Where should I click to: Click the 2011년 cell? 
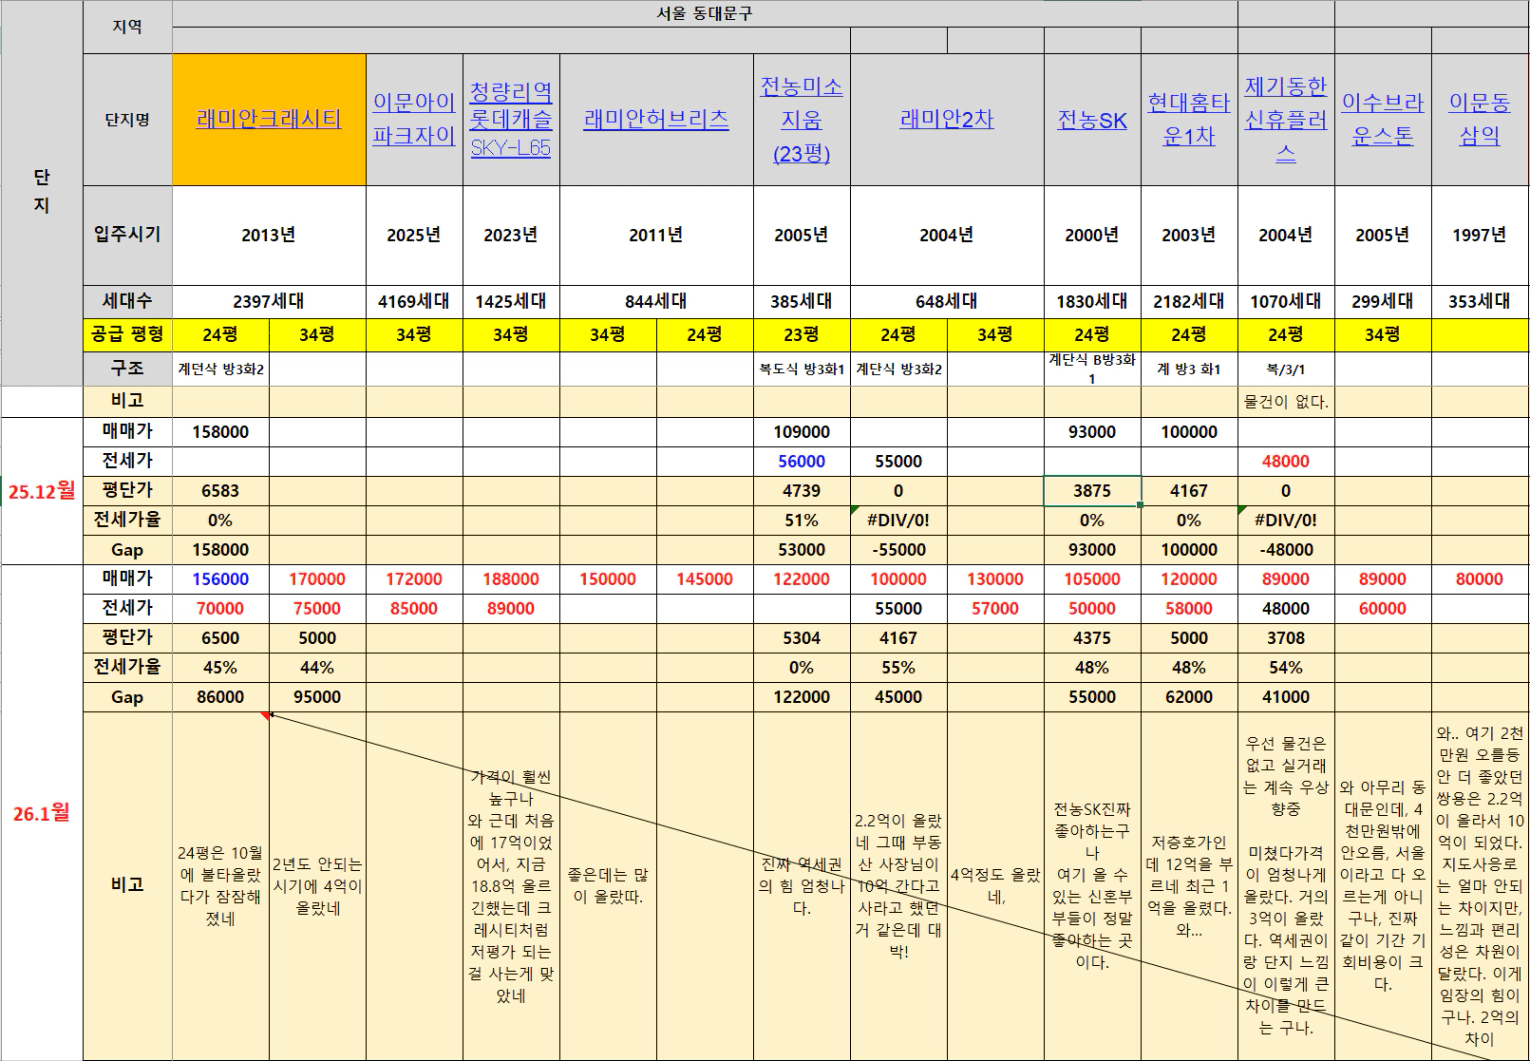click(656, 235)
